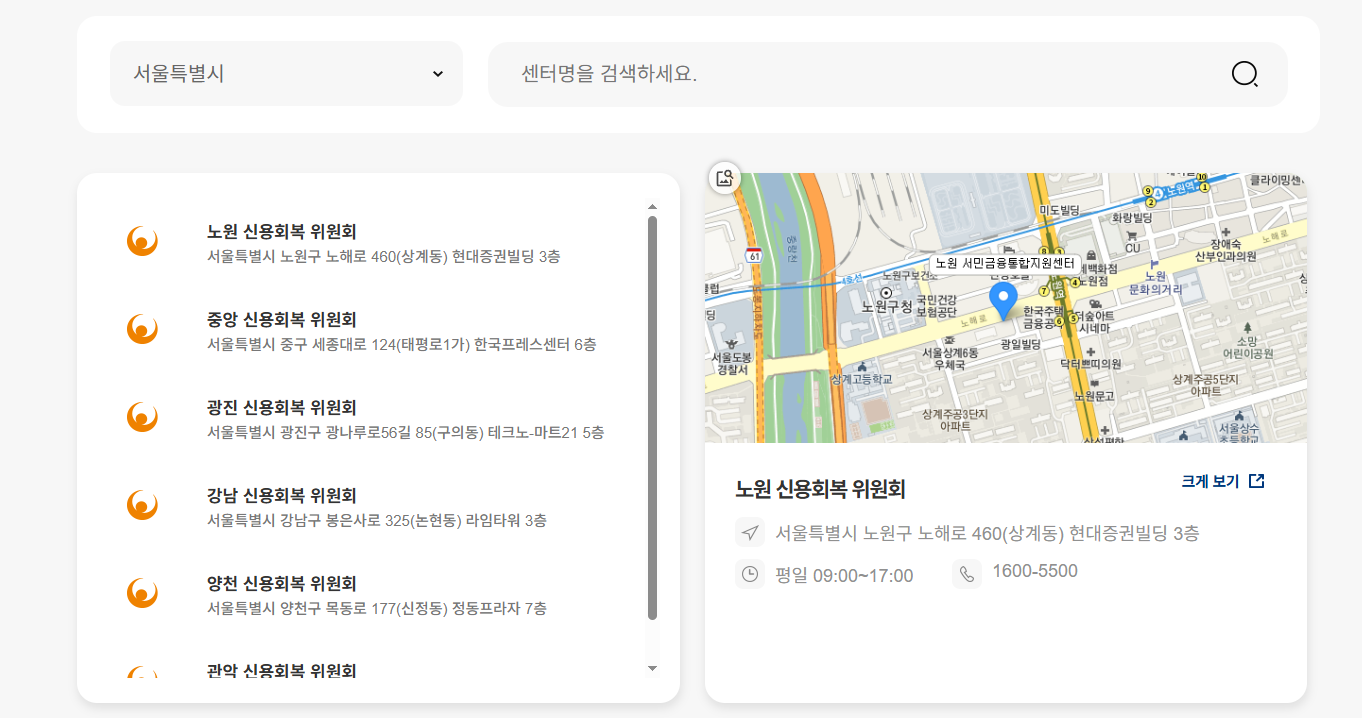This screenshot has width=1362, height=718.
Task: Click the orange logo beside 양천 신용회복 위원회
Action: click(143, 593)
